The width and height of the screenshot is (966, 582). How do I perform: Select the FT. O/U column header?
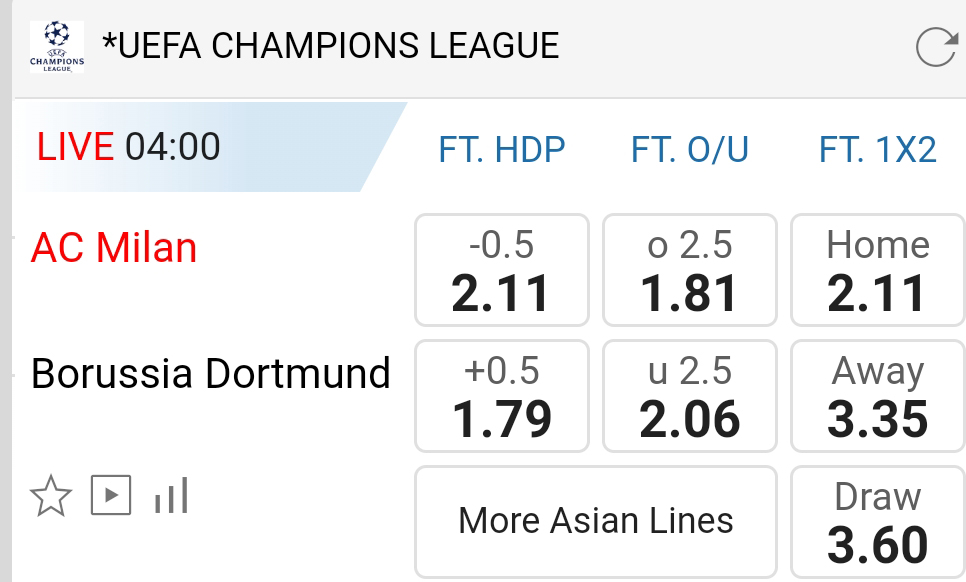[x=689, y=149]
